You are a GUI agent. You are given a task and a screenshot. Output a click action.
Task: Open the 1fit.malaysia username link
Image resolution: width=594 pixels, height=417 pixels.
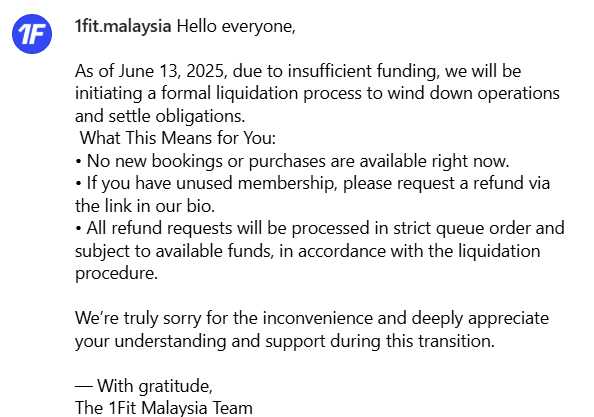123,27
